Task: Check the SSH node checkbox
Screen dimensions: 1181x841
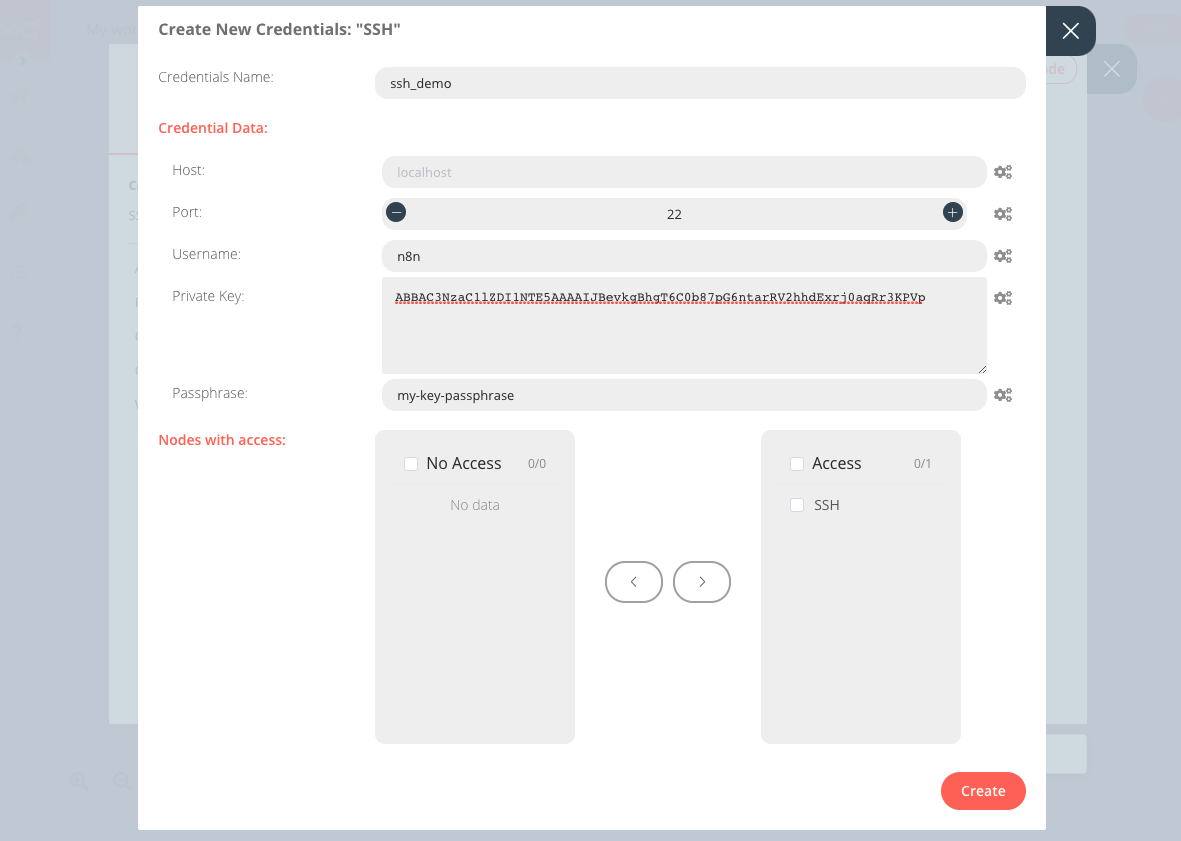Action: pos(796,505)
